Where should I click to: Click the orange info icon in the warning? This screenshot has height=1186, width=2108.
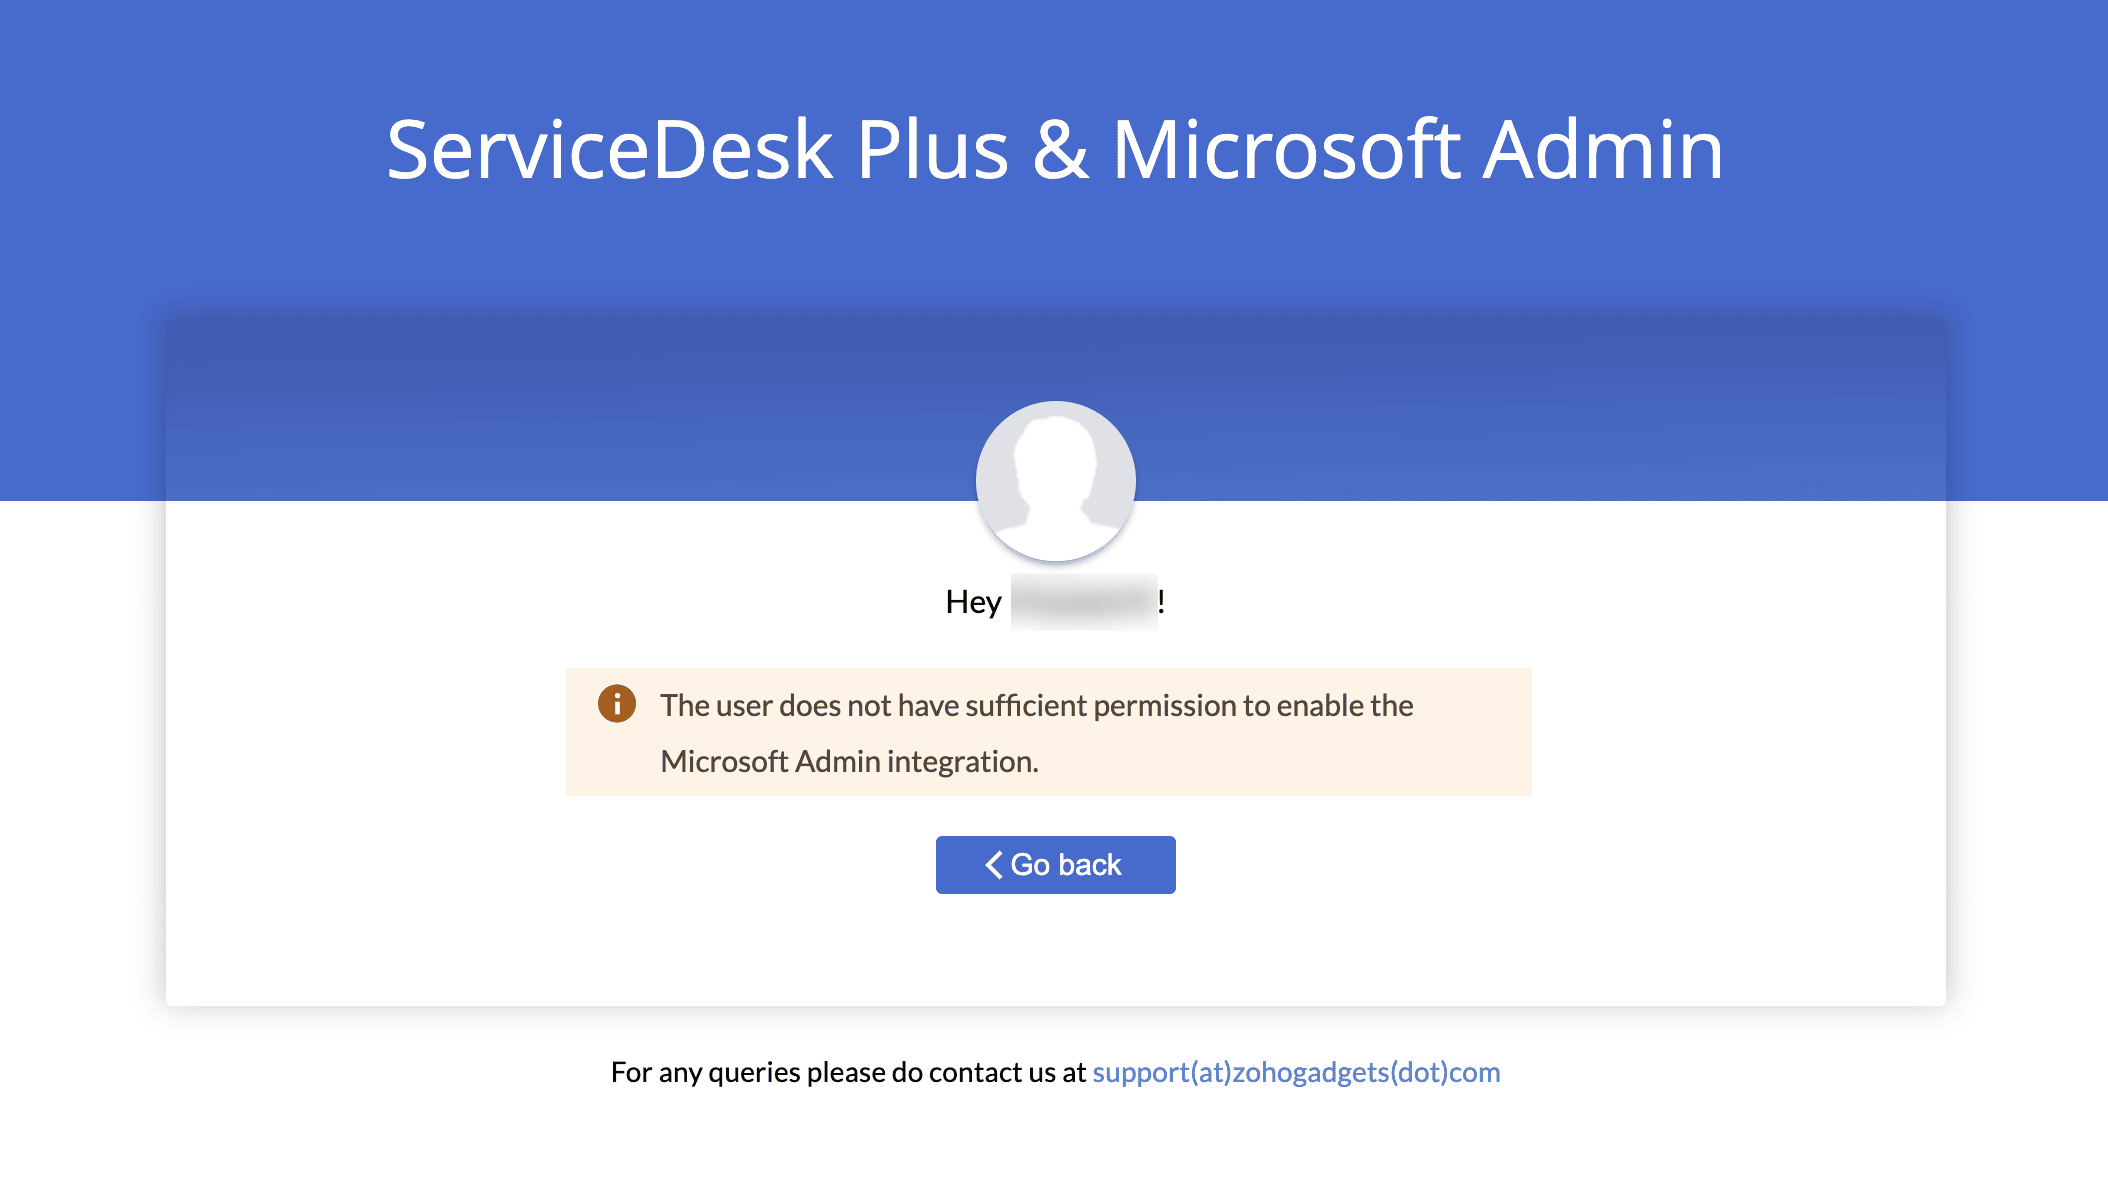(x=617, y=704)
